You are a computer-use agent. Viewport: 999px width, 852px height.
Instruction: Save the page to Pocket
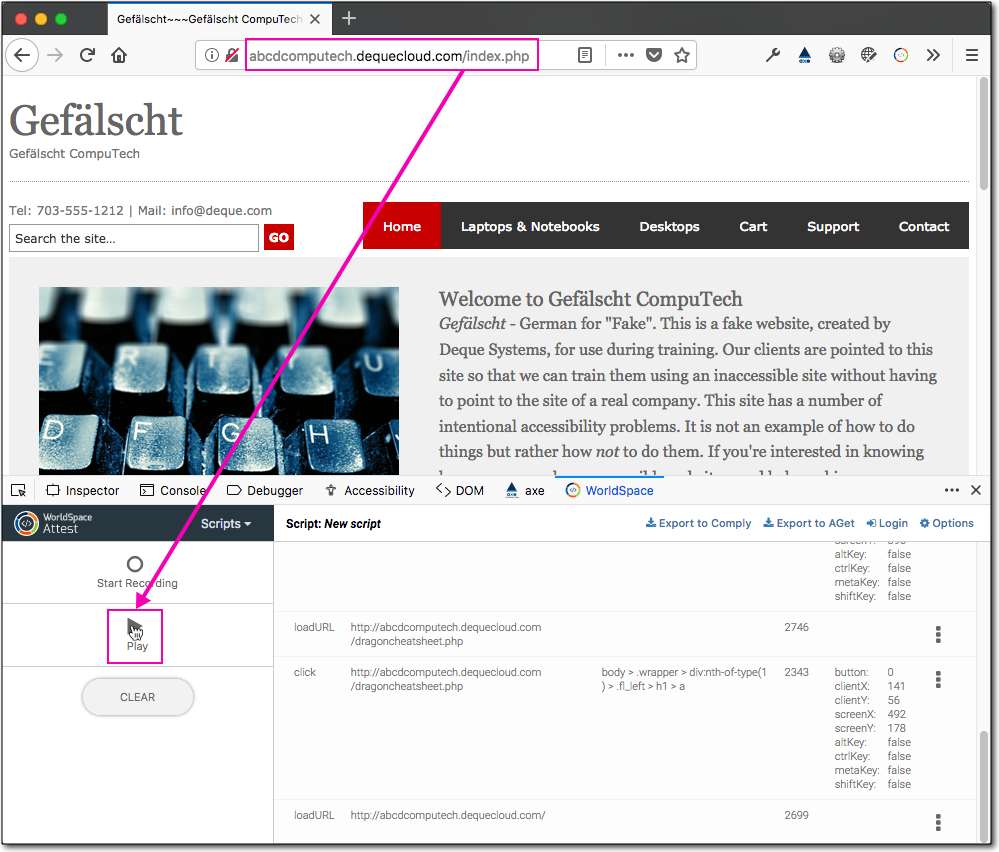(654, 55)
